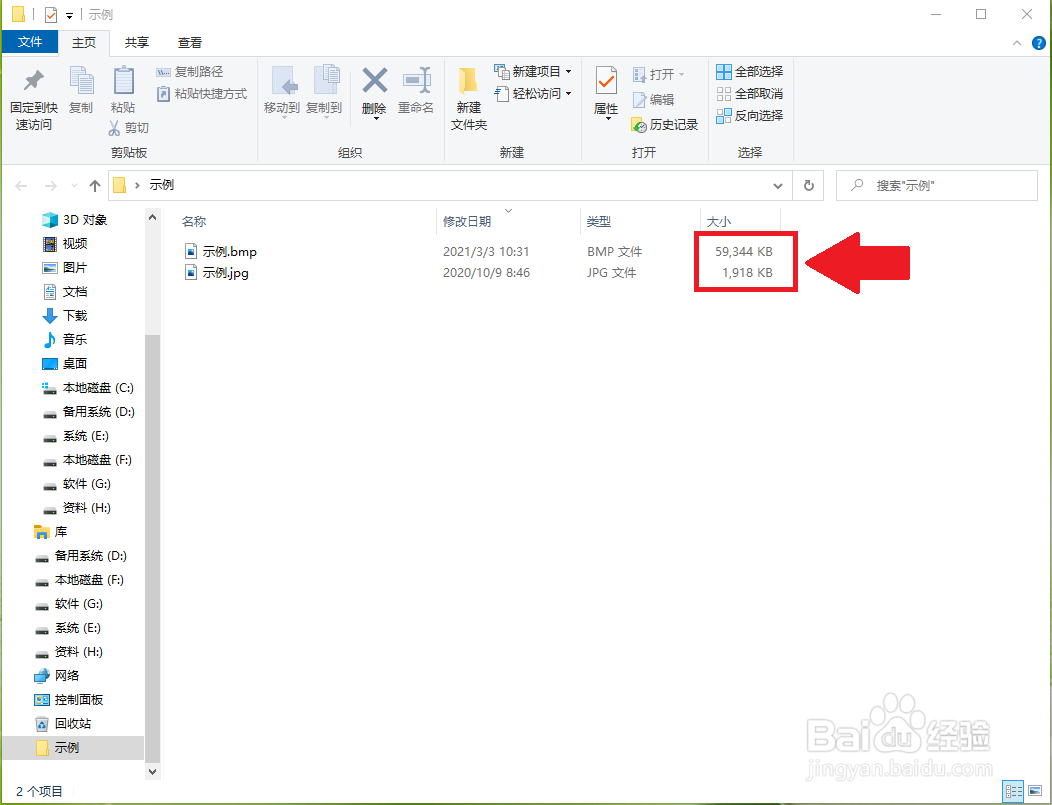Viewport: 1052px width, 805px height.
Task: Select the file 示例.bmp
Action: [x=229, y=252]
